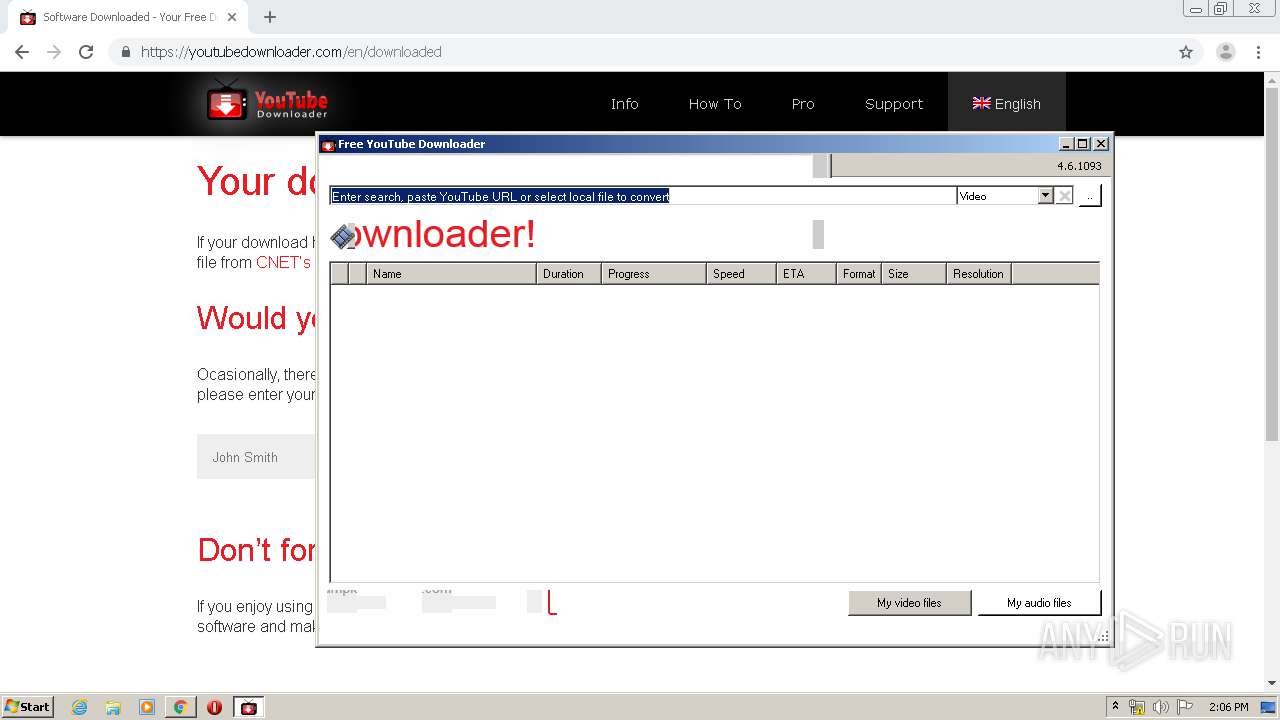Click the John Smith name input field
Viewport: 1280px width, 720px height.
[x=256, y=457]
